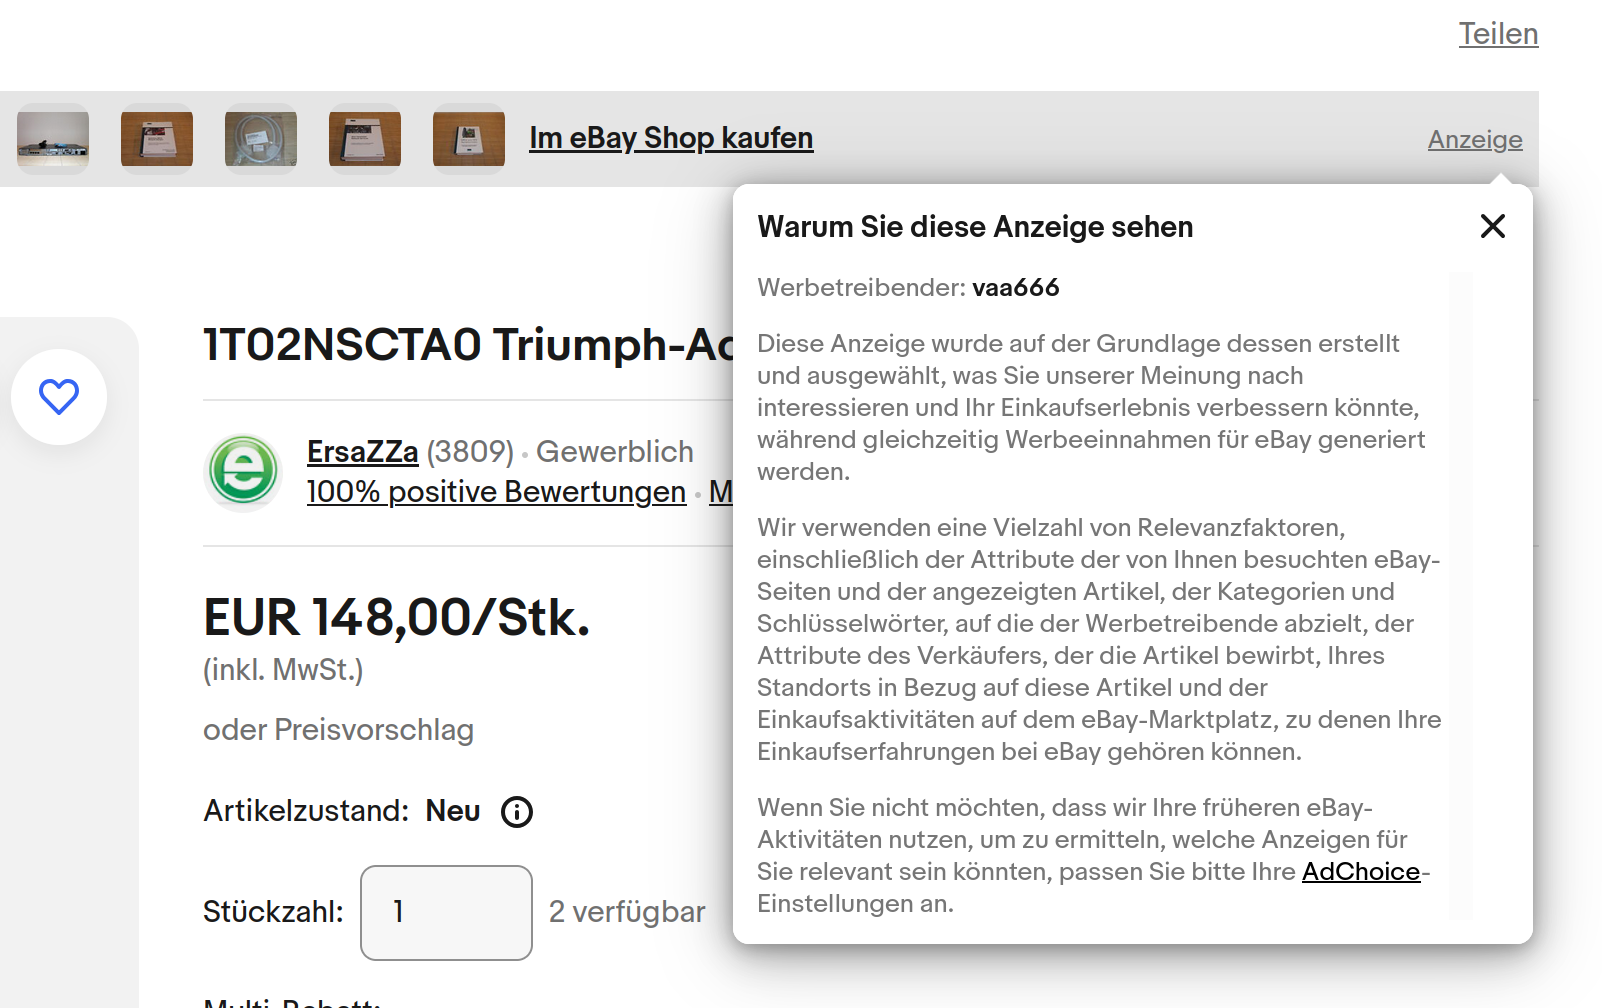Click the '2 verfügbar' text
This screenshot has width=1602, height=1008.
point(627,912)
